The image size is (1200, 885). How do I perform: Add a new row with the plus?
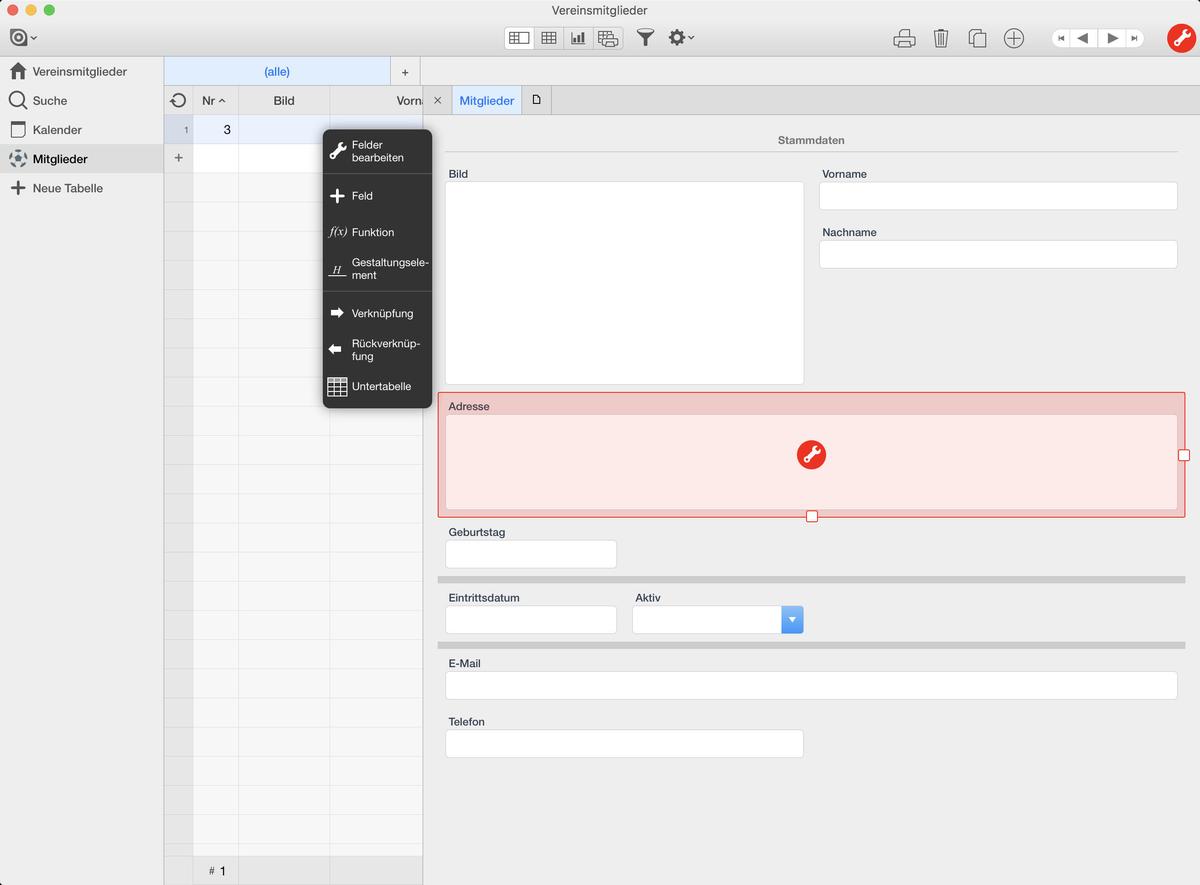pyautogui.click(x=178, y=158)
